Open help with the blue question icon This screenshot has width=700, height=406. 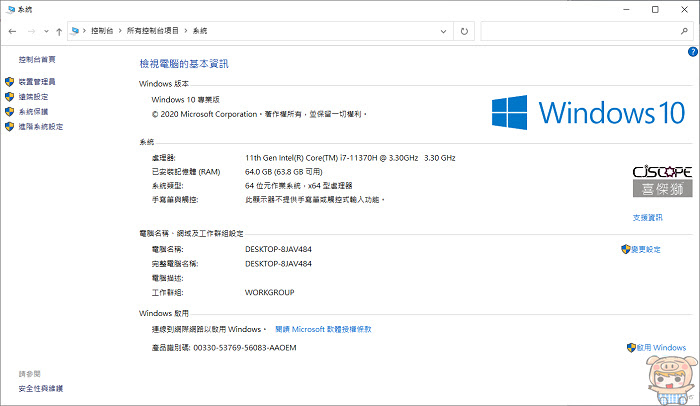pos(693,52)
